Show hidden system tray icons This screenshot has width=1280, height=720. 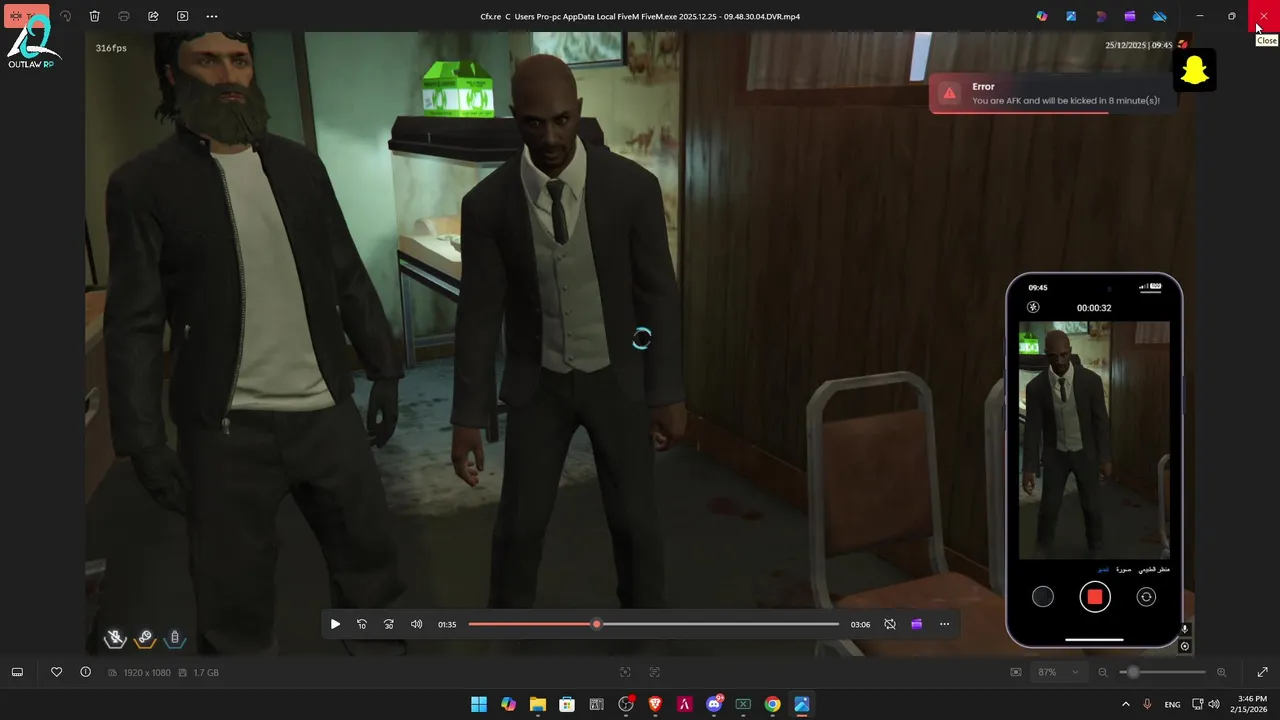(1126, 704)
